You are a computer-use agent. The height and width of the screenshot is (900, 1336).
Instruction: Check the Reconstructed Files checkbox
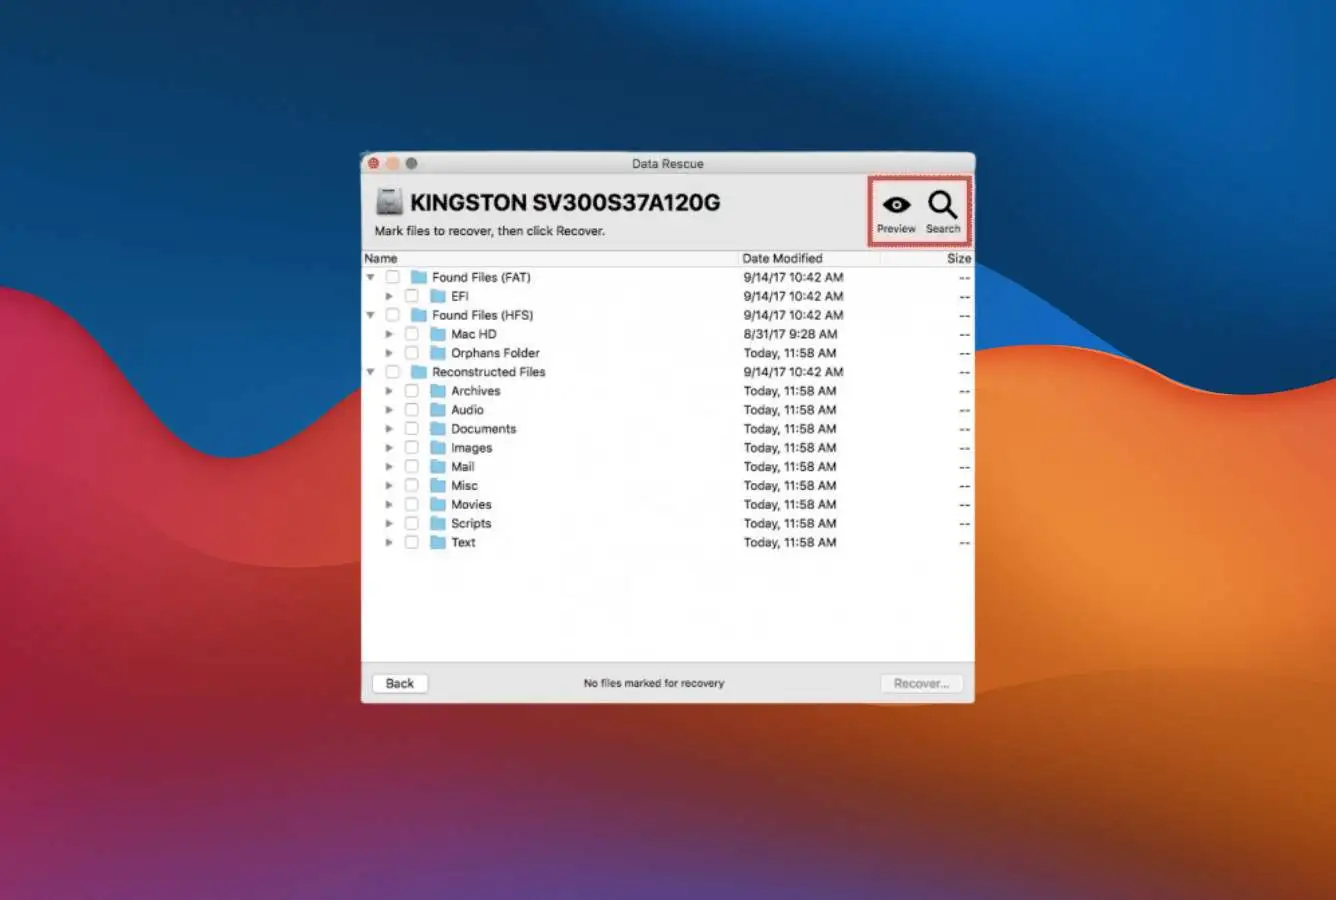click(393, 372)
